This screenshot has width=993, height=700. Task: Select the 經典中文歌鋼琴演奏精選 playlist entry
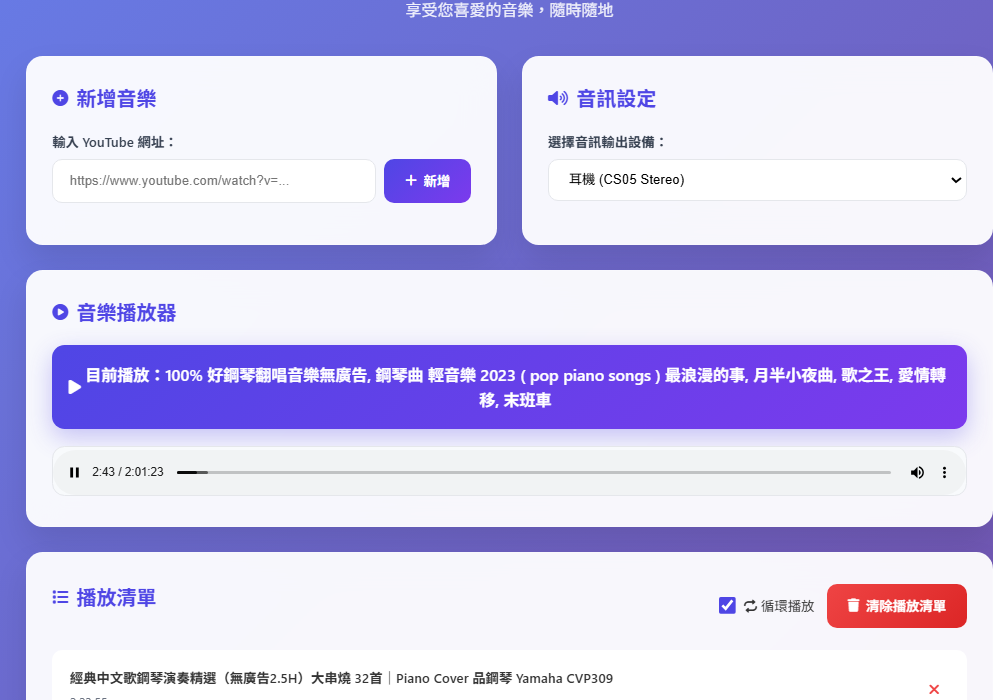[x=341, y=679]
